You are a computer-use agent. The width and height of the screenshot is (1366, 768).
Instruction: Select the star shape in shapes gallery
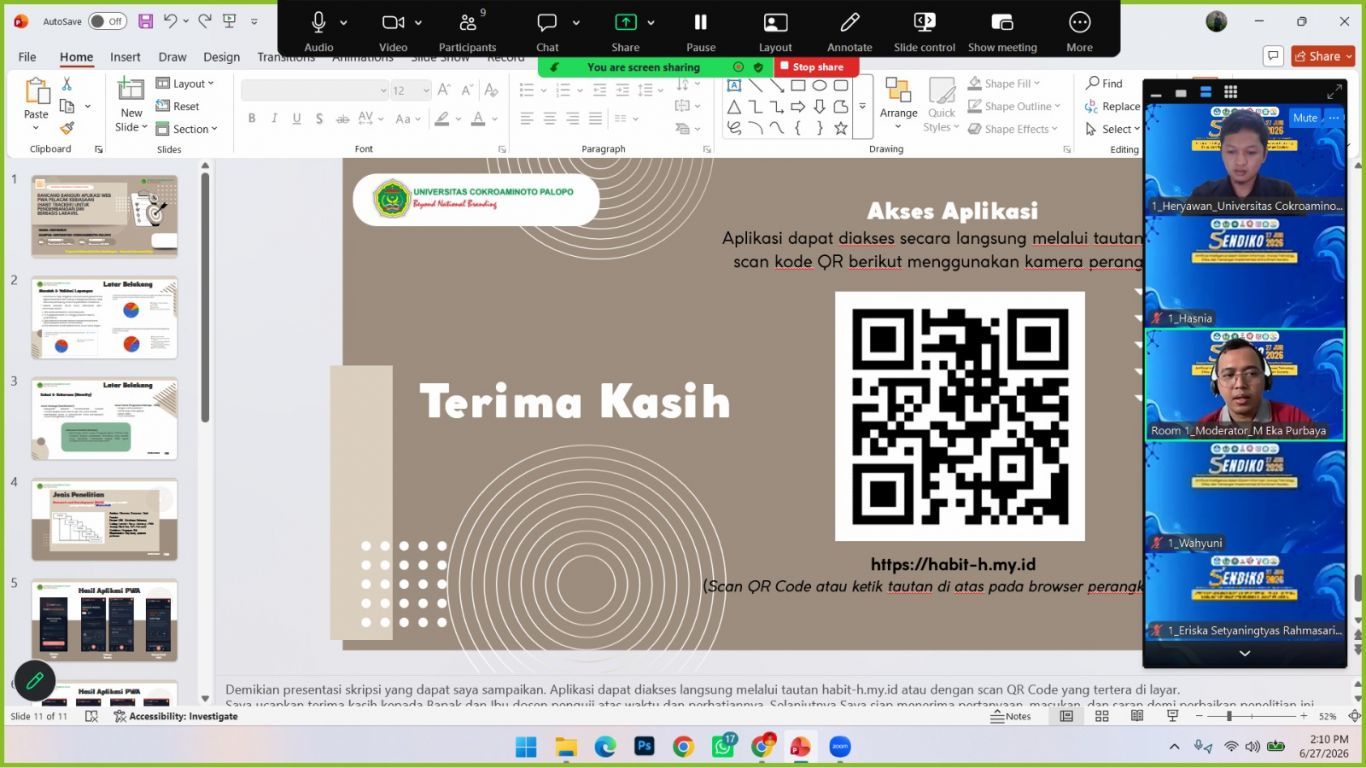click(x=841, y=128)
